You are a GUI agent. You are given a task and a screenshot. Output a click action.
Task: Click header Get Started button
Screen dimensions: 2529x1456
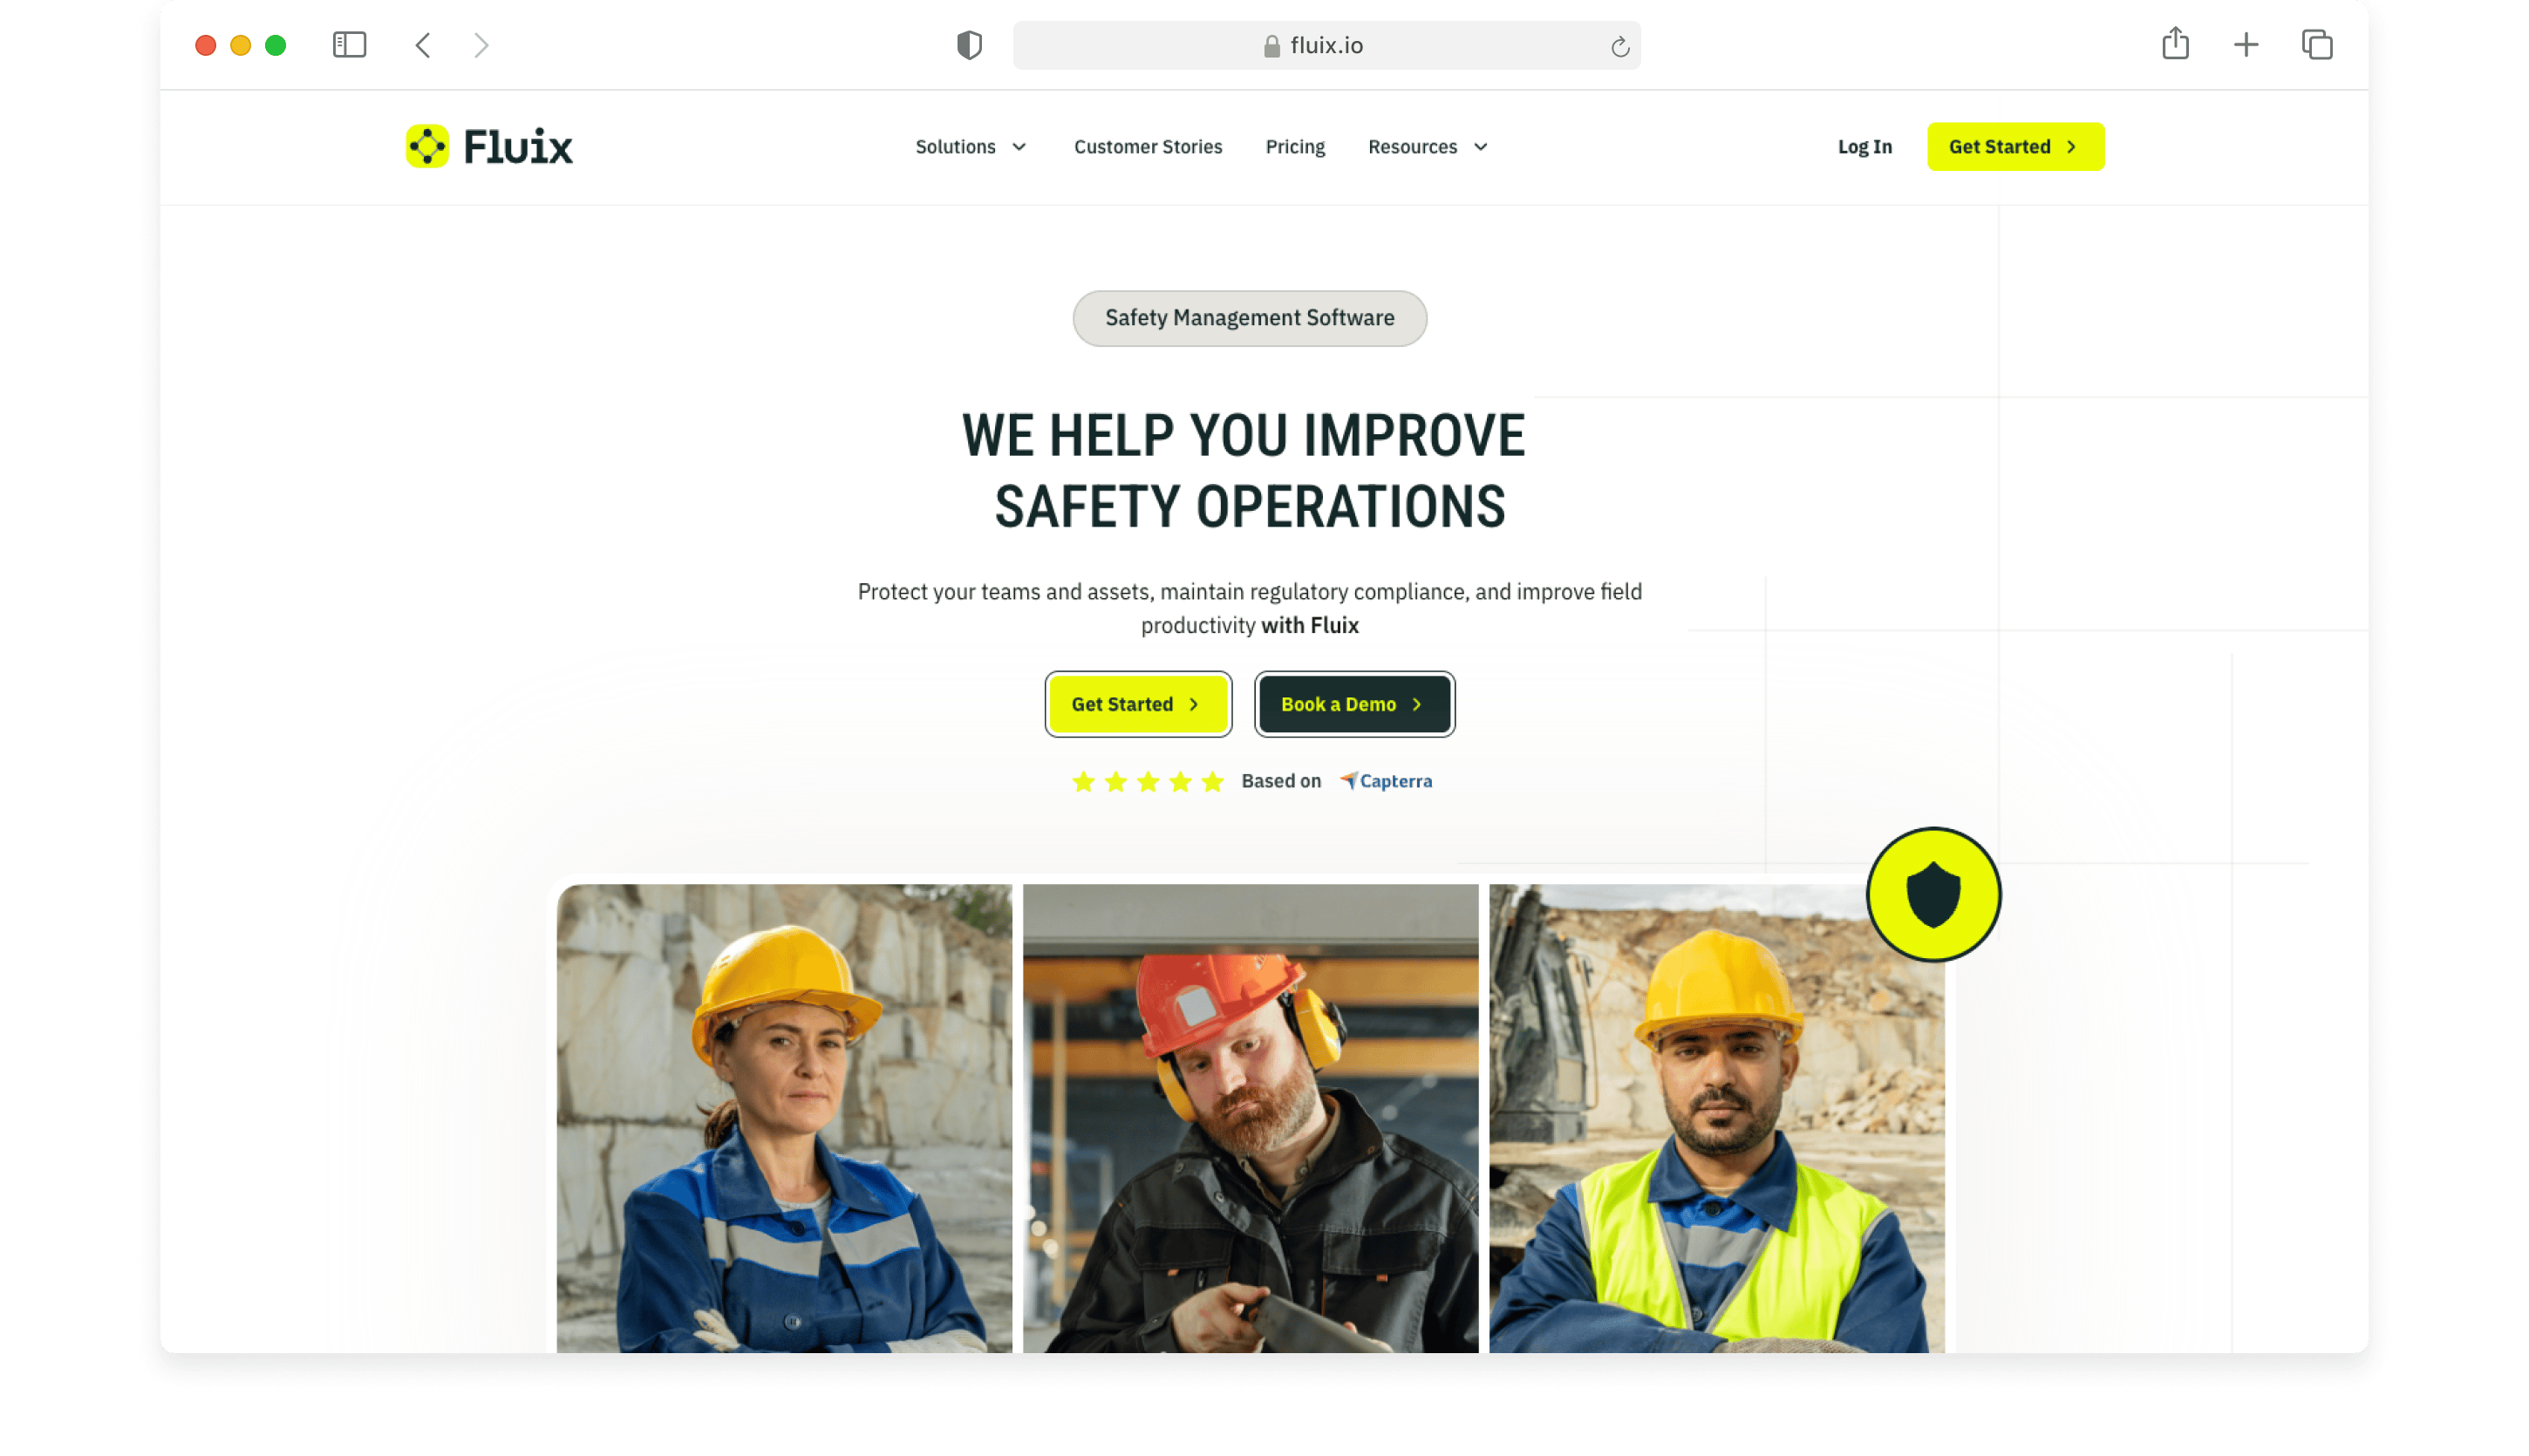pos(2015,147)
